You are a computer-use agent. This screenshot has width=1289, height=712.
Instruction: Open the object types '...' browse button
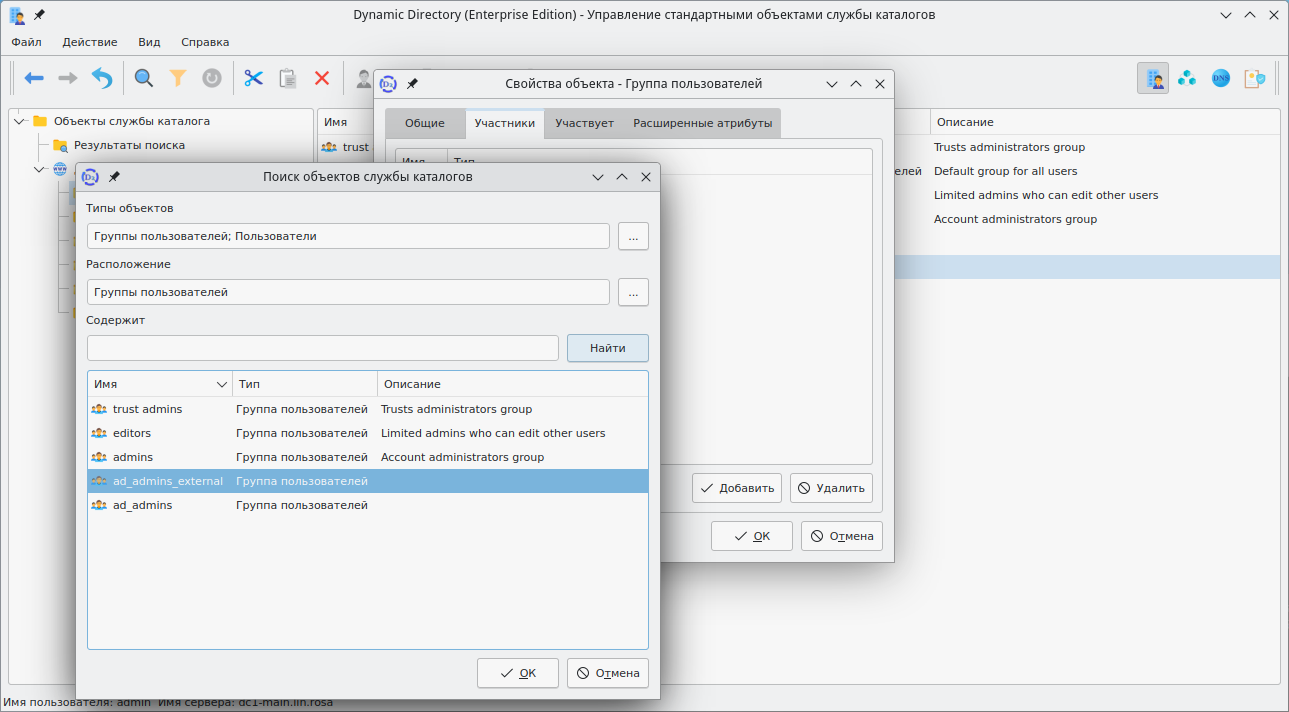click(x=633, y=236)
